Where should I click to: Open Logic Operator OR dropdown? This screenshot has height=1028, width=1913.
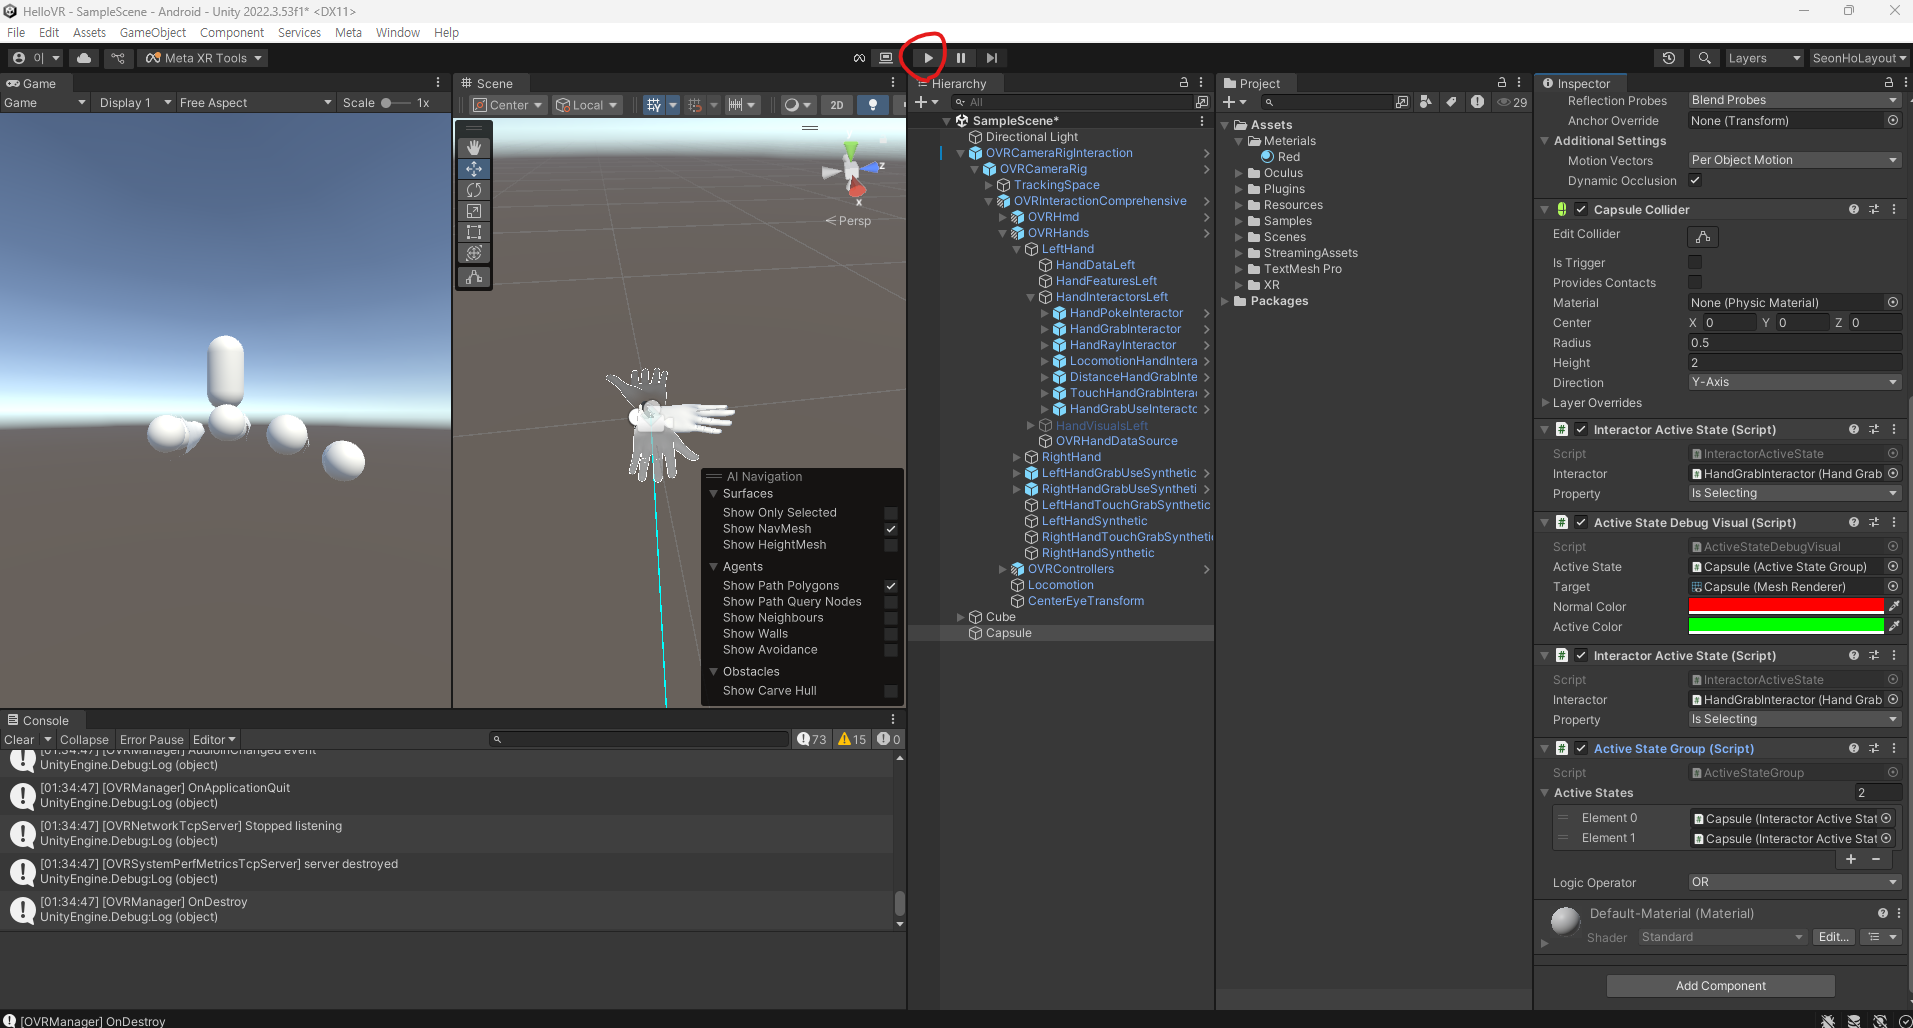(1794, 882)
